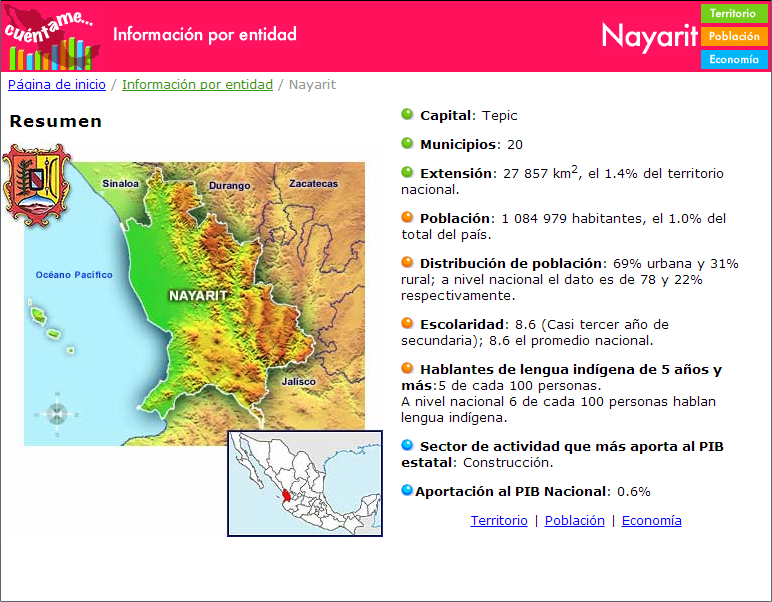
Task: Click the orange bullet beside Escolaridad
Action: click(x=407, y=323)
